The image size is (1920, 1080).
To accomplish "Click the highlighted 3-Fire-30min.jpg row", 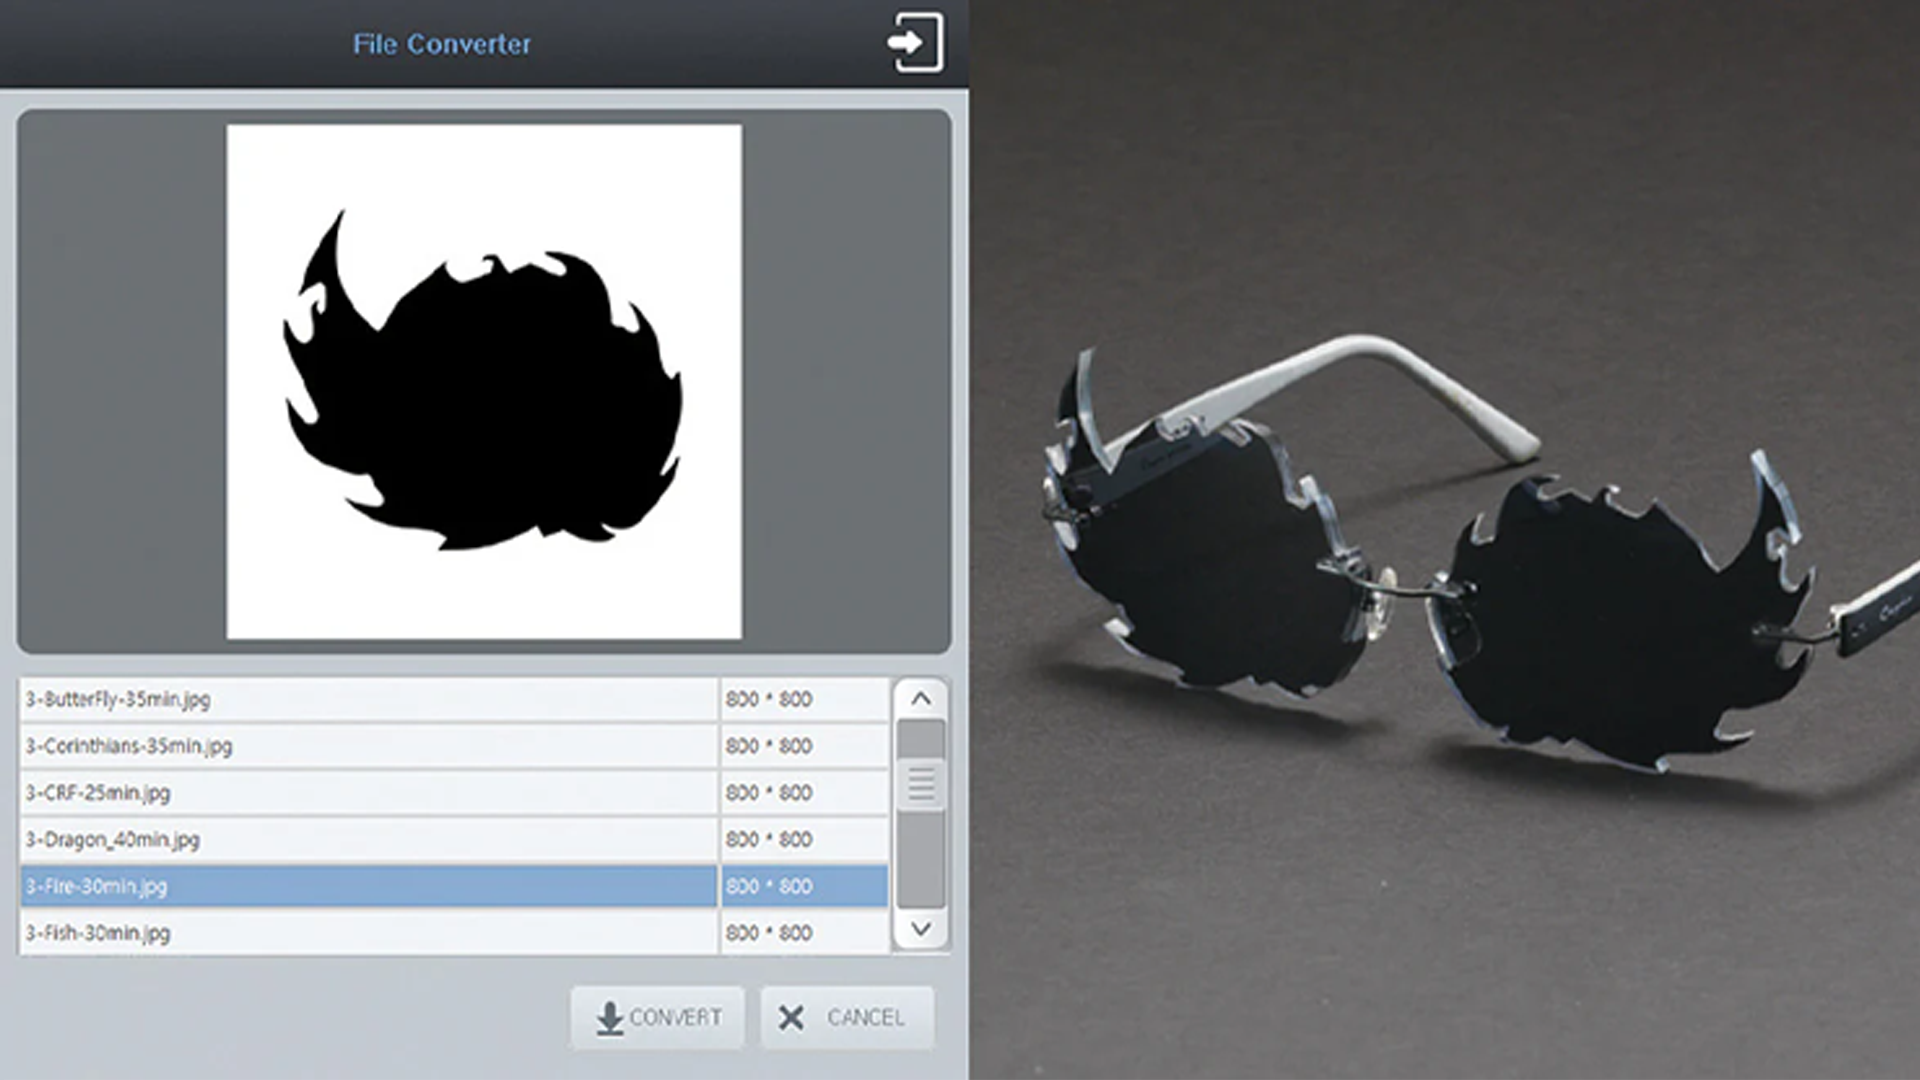I will [x=97, y=886].
